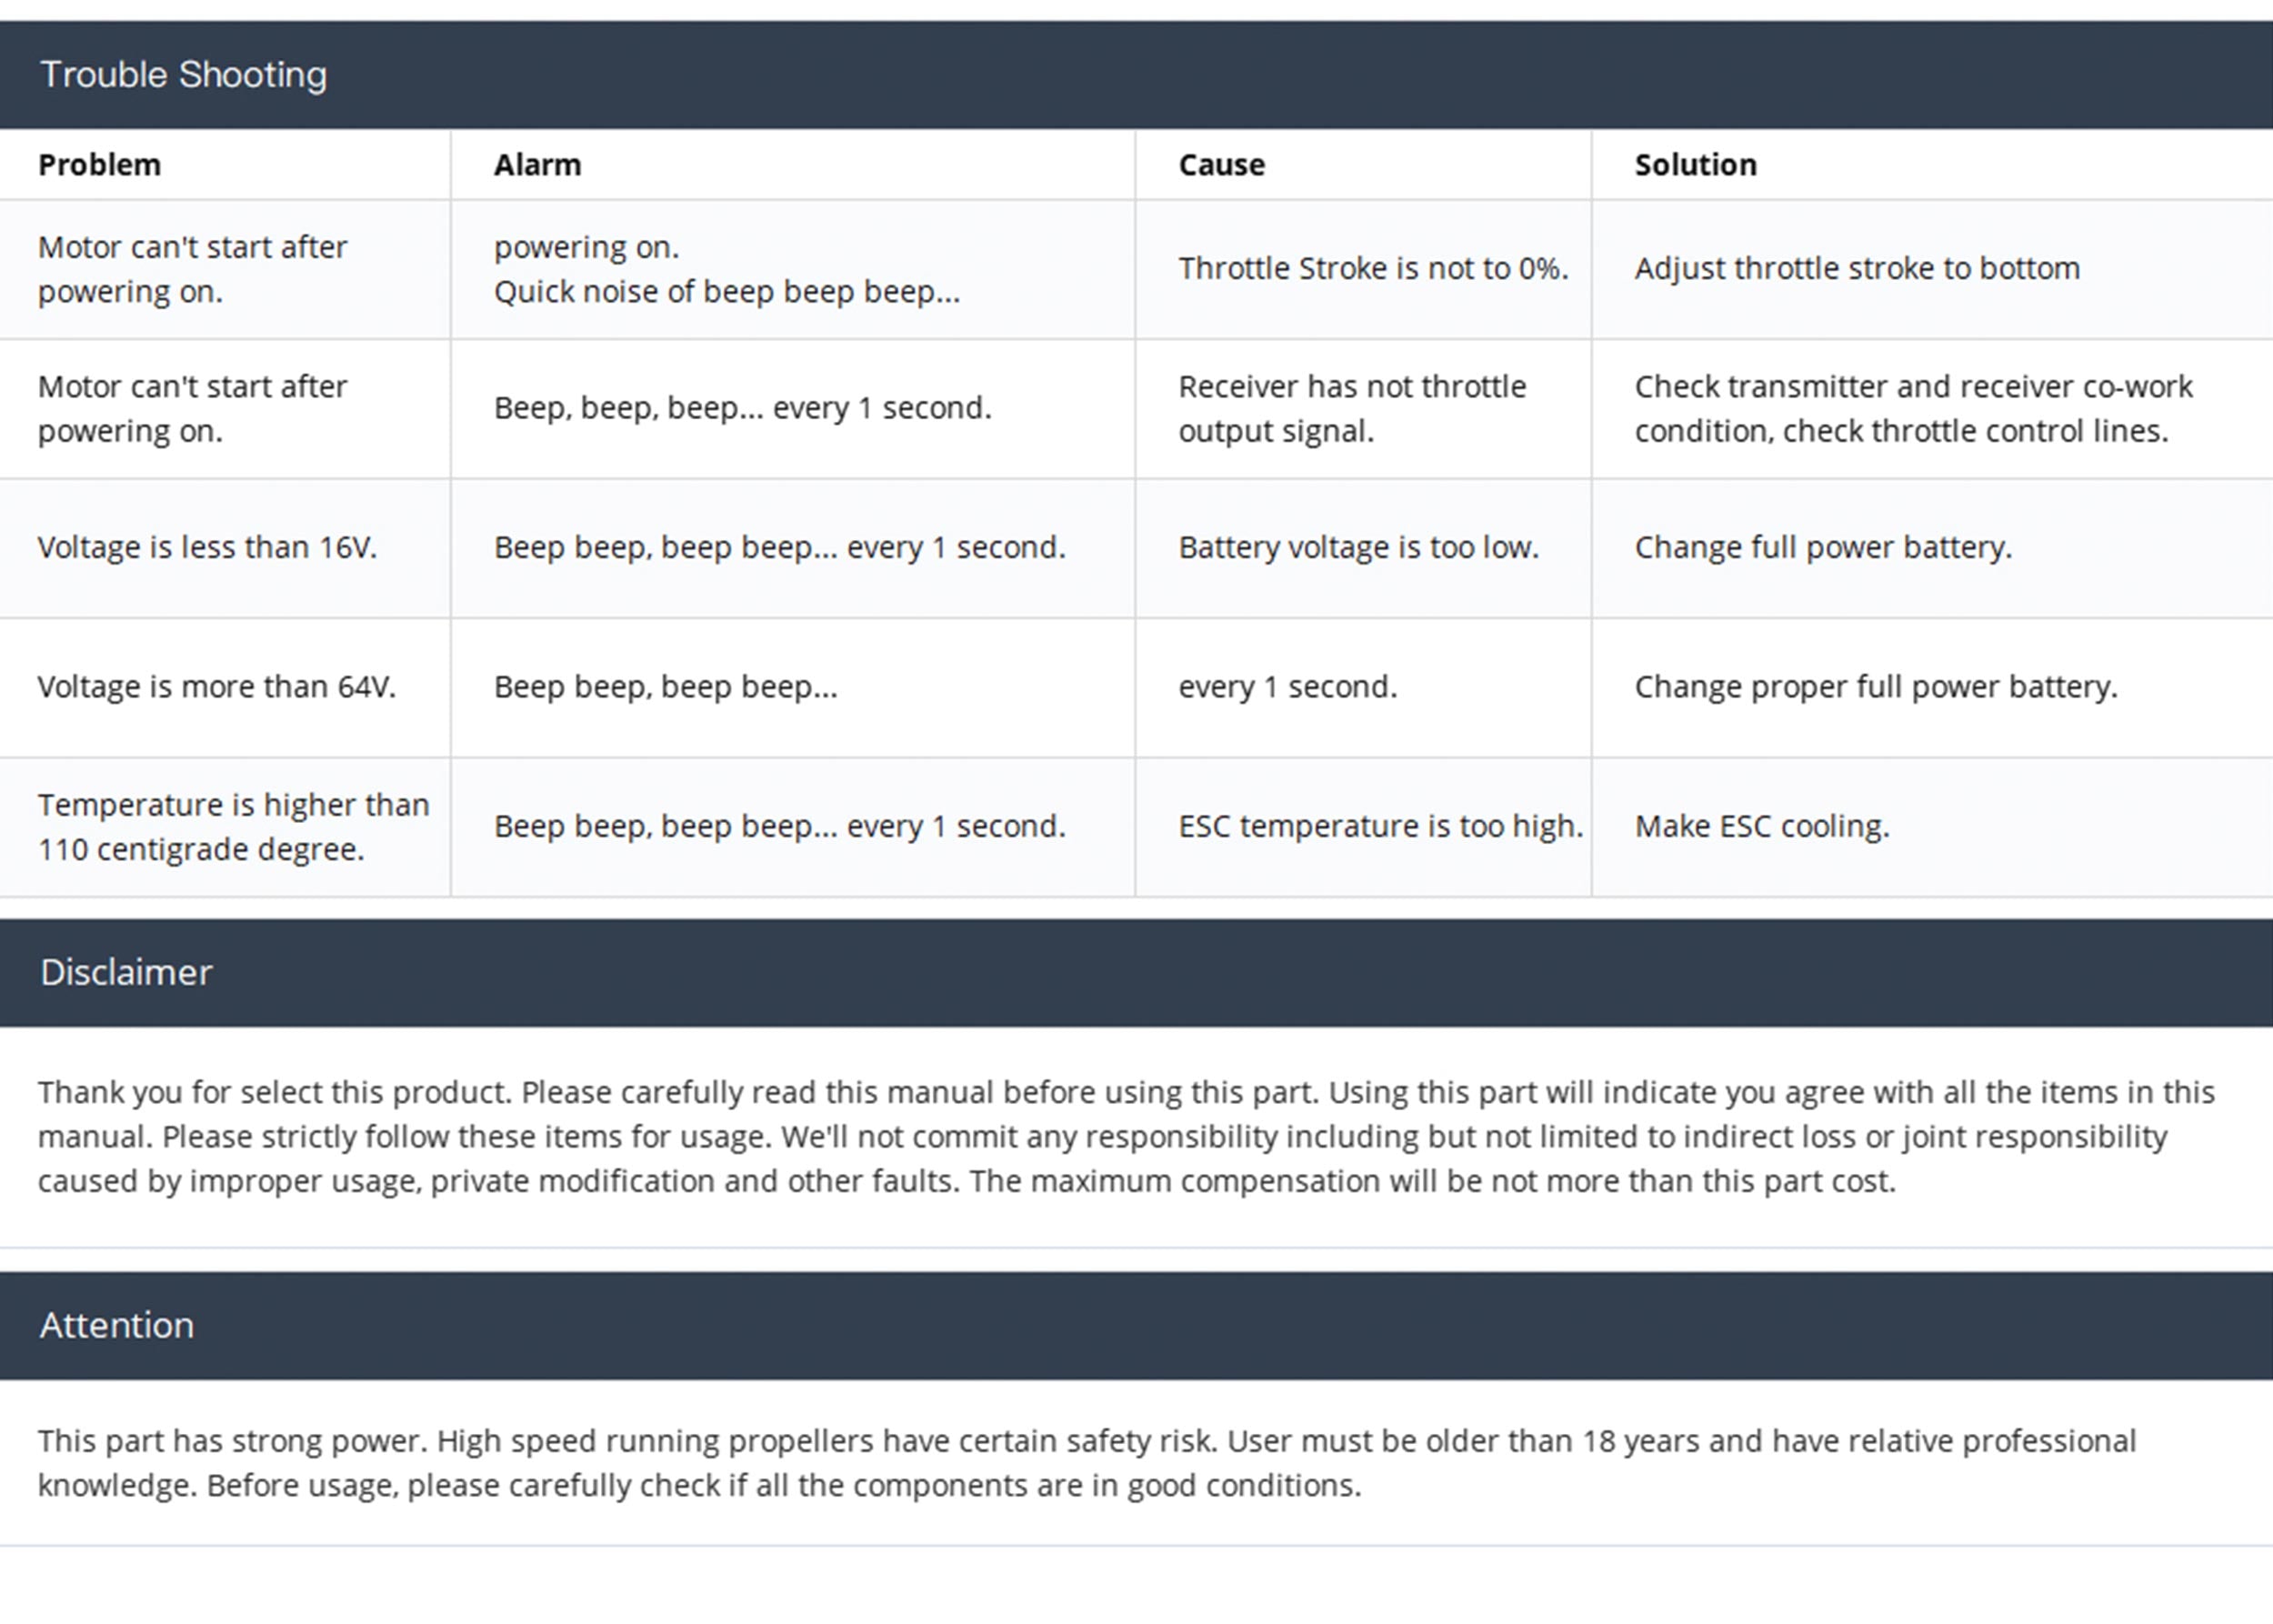Click the 'Make ESC cooling' solution cell
The height and width of the screenshot is (1624, 2273).
click(x=1761, y=827)
